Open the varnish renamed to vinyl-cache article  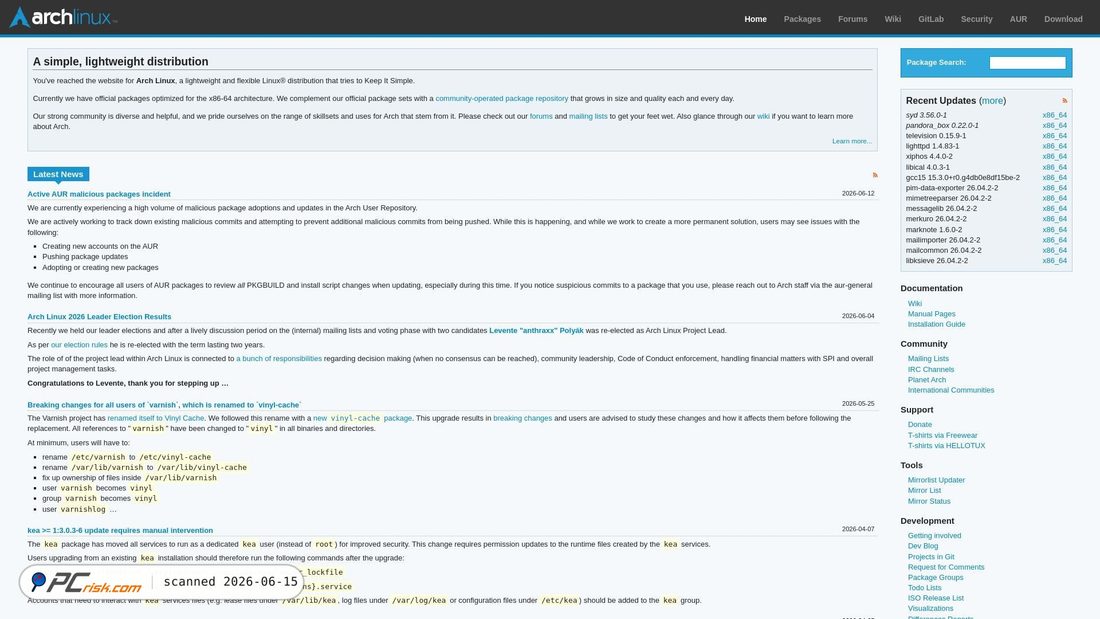[164, 405]
